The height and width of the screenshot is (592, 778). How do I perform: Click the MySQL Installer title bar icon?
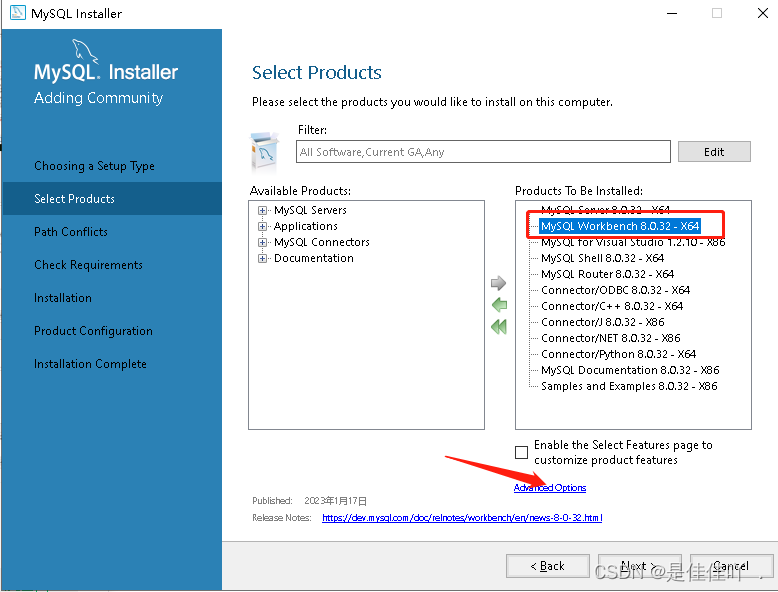click(x=17, y=13)
